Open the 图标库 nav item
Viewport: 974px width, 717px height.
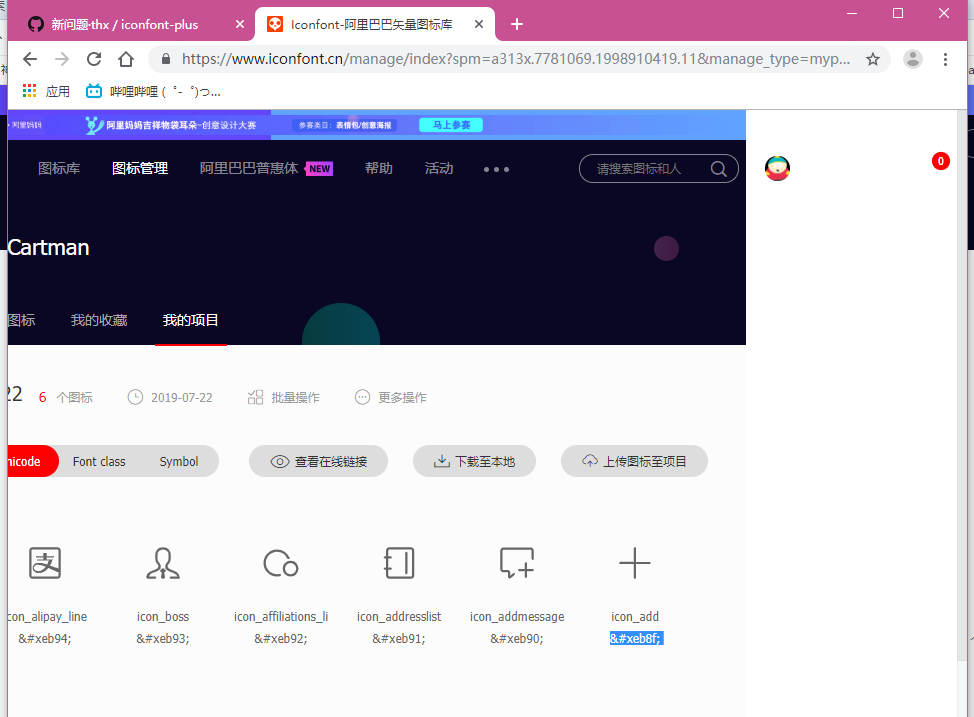pos(59,168)
